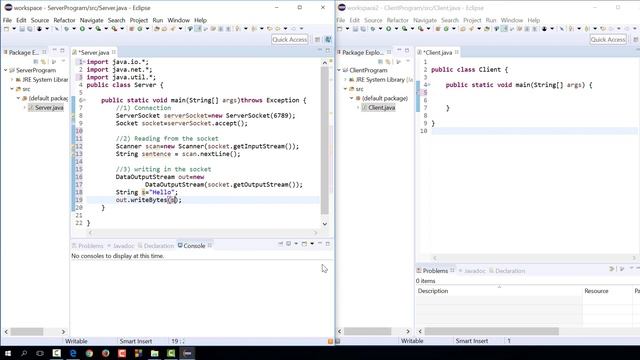
Task: Minimize the Server Package Explorer view
Action: click(x=54, y=51)
